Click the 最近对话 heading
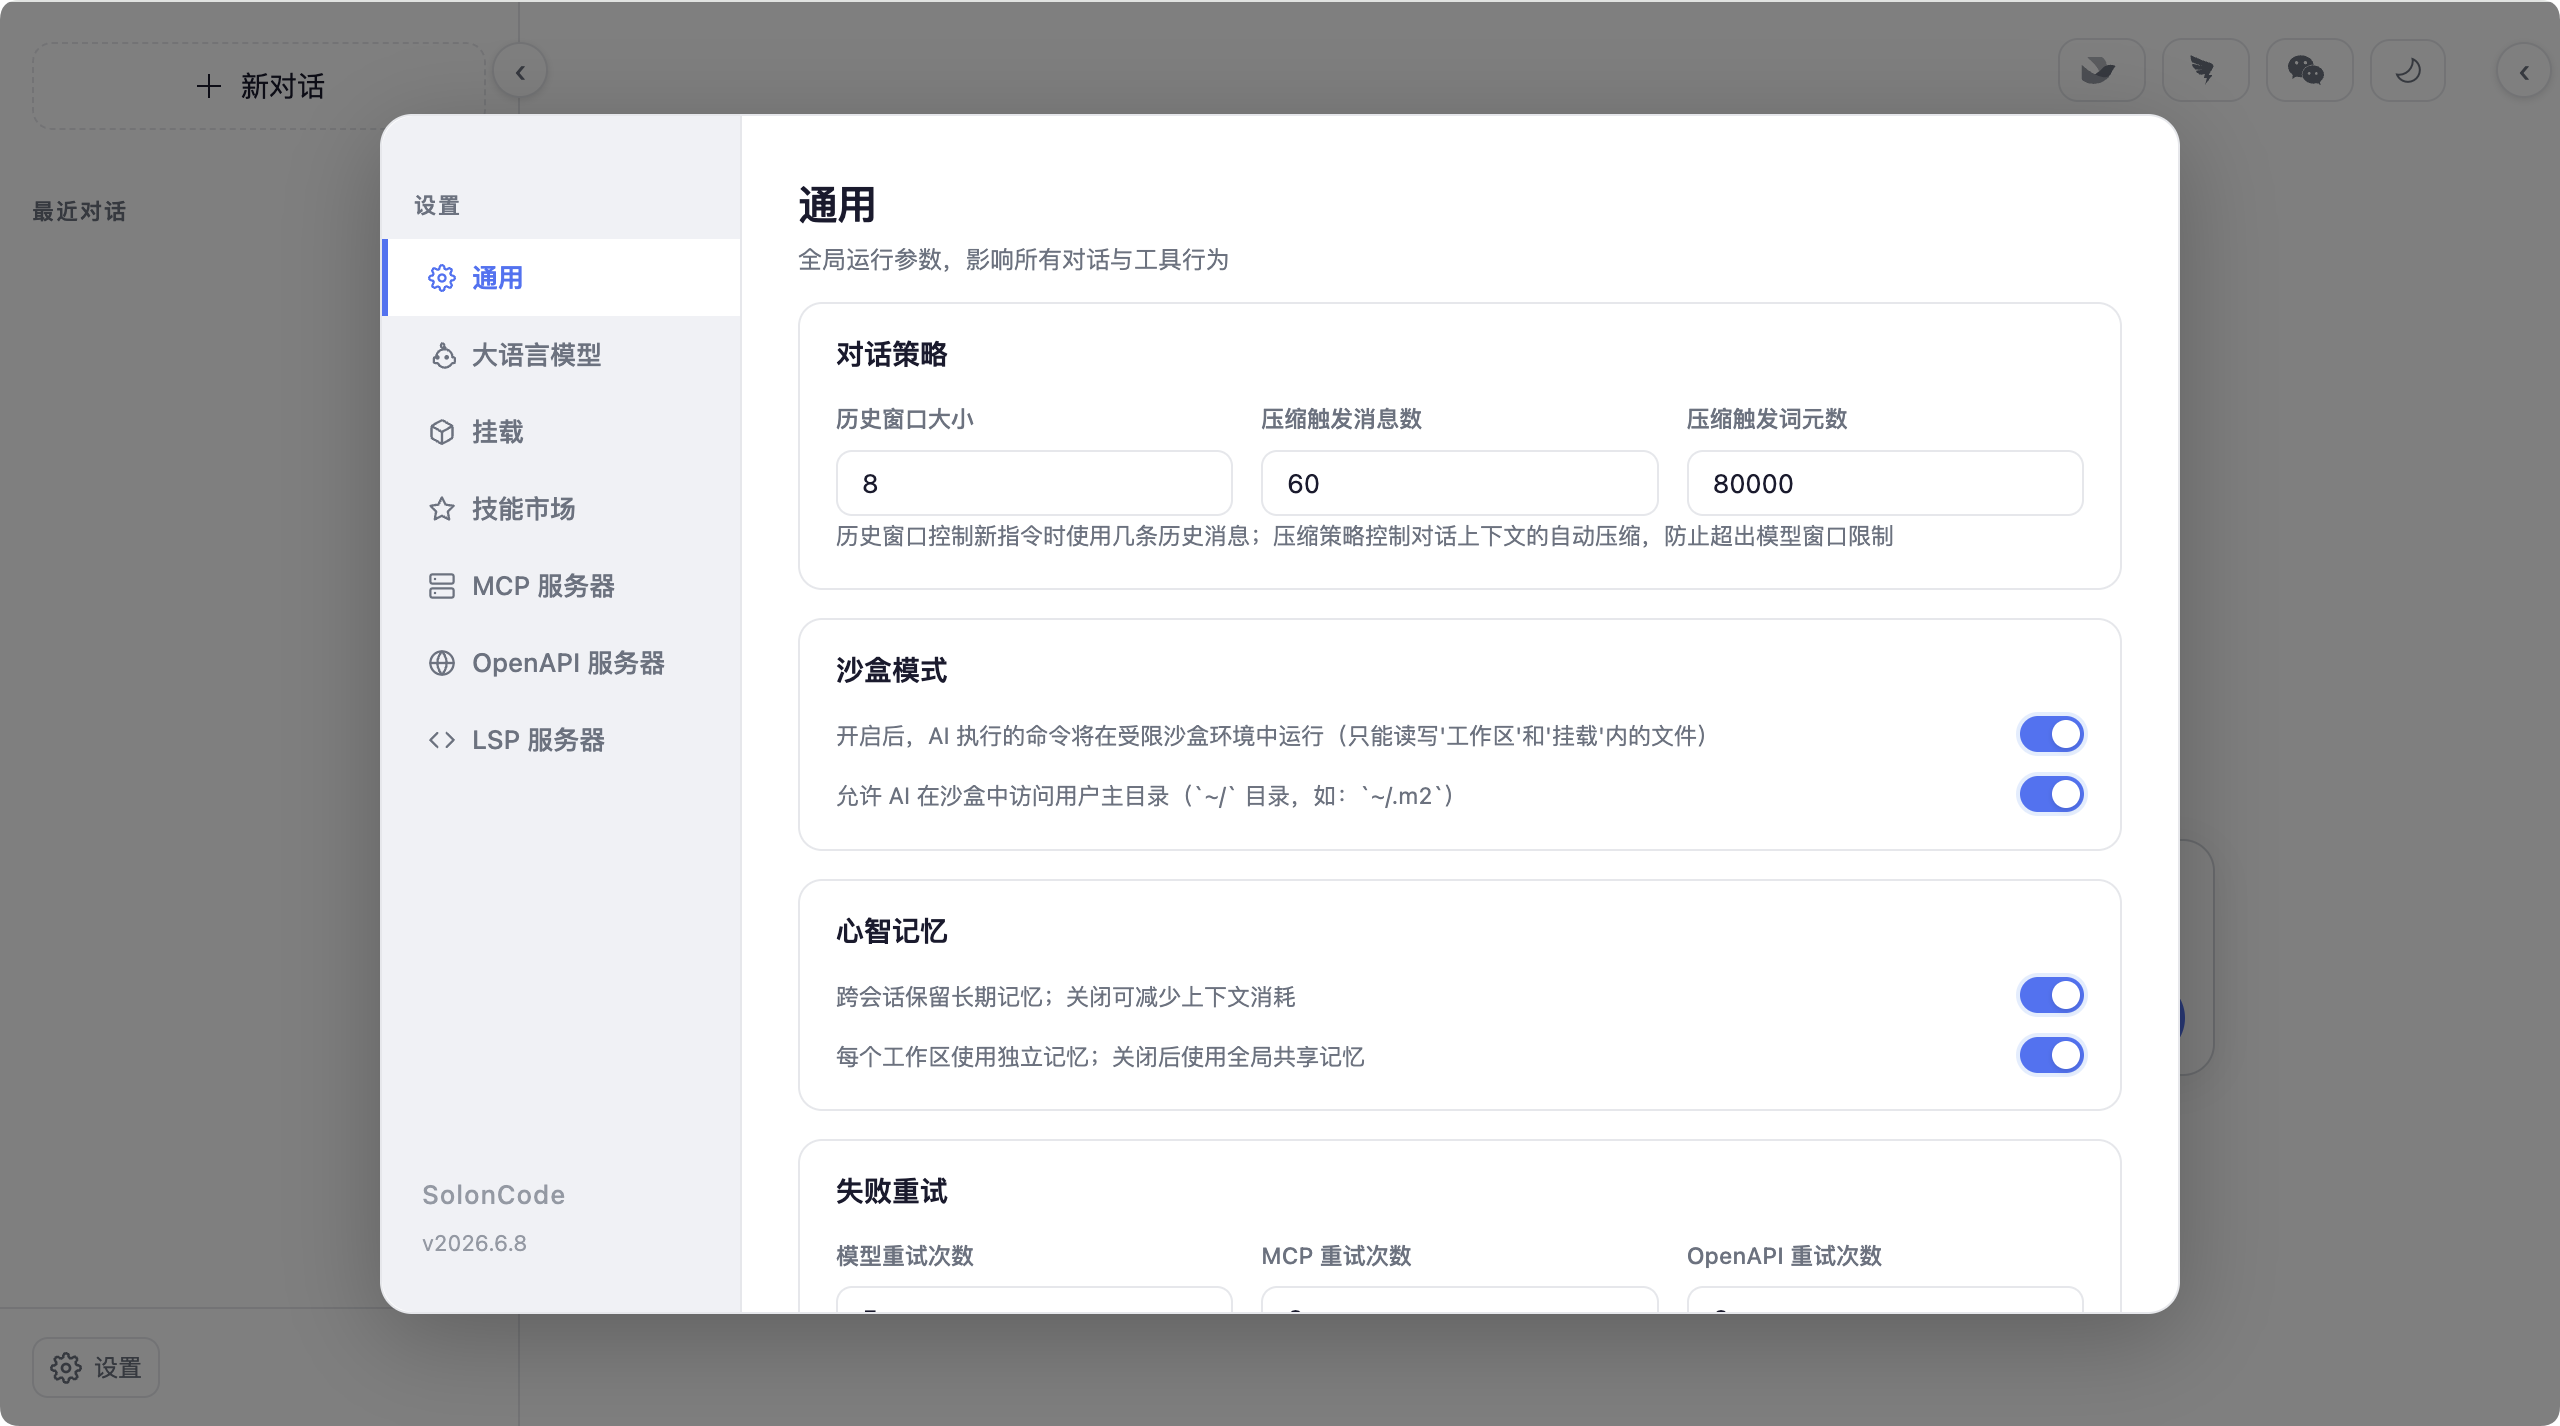The width and height of the screenshot is (2560, 1426). (x=79, y=211)
